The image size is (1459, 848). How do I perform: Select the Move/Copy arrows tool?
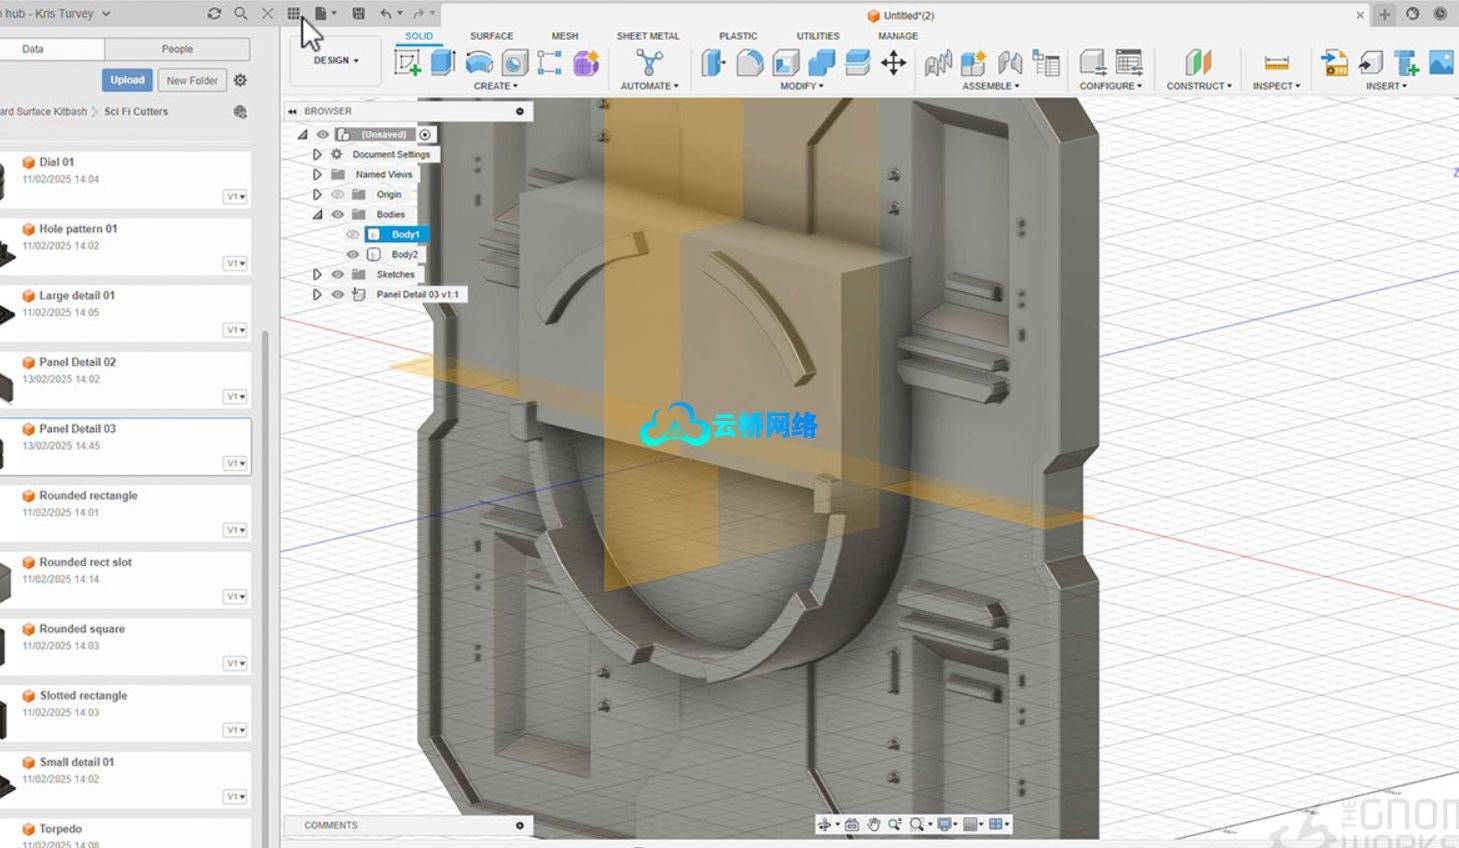pyautogui.click(x=893, y=63)
